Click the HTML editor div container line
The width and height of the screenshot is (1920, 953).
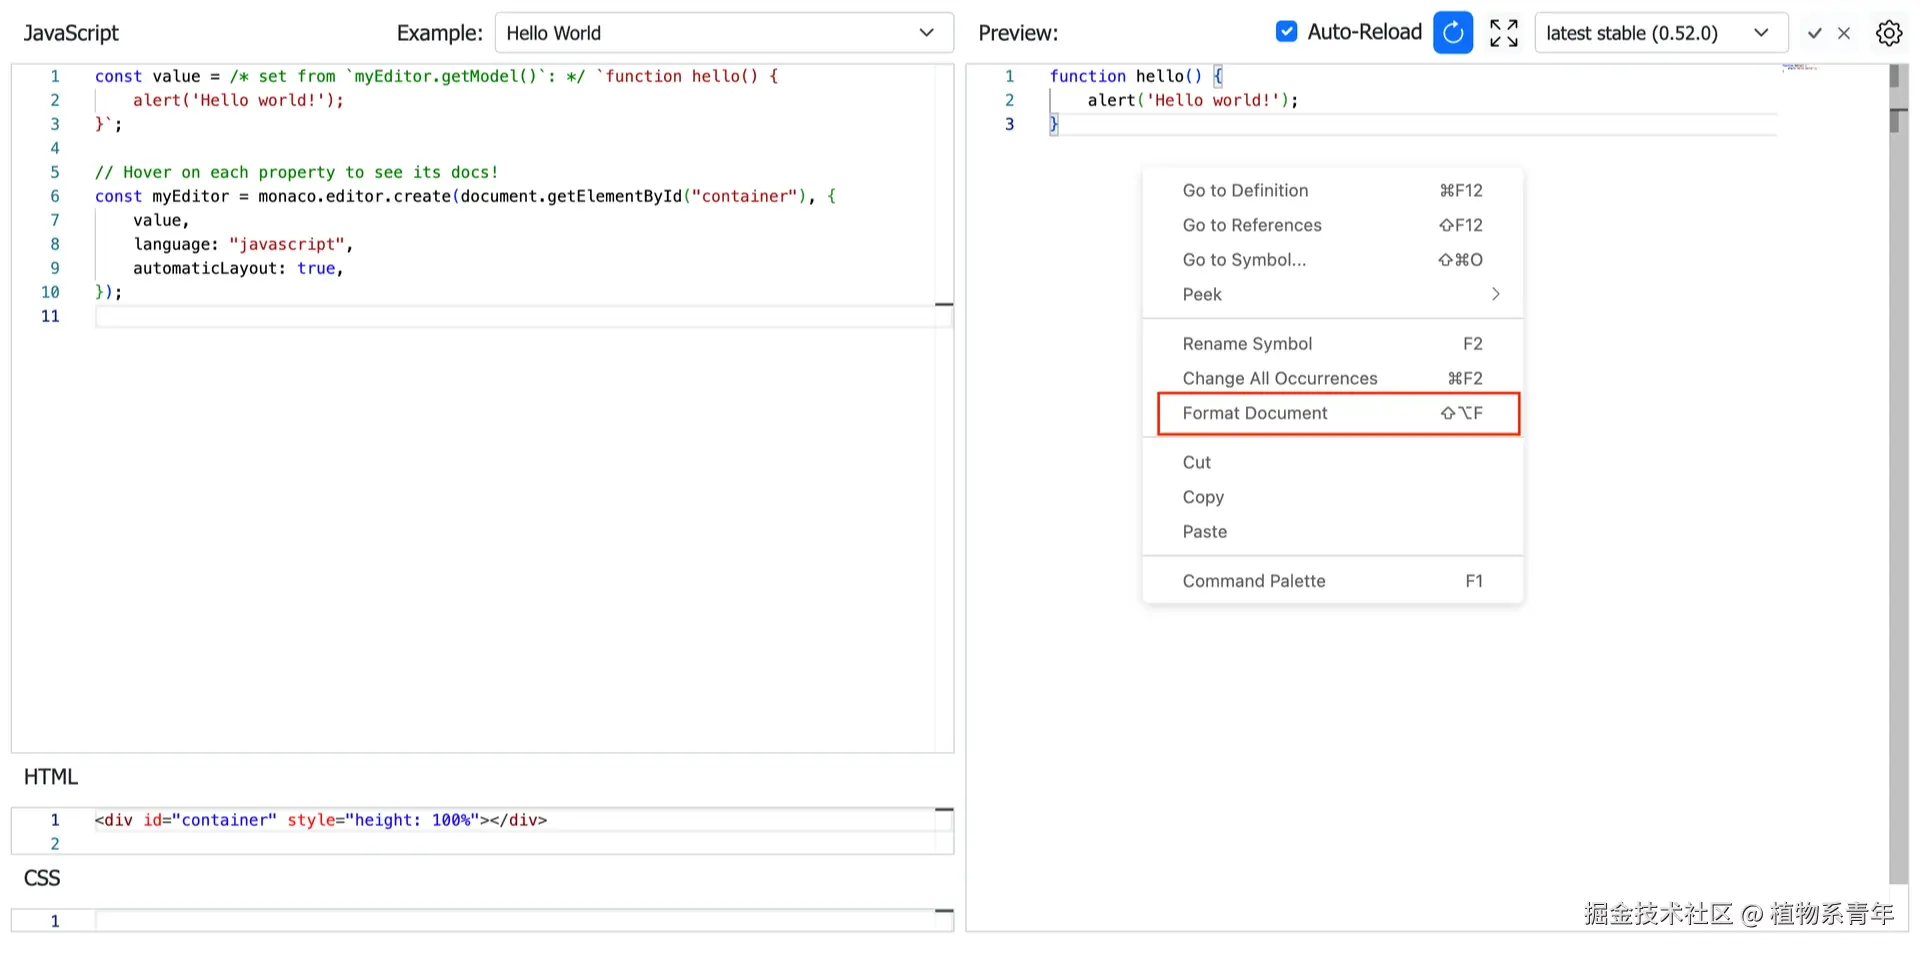pos(320,820)
